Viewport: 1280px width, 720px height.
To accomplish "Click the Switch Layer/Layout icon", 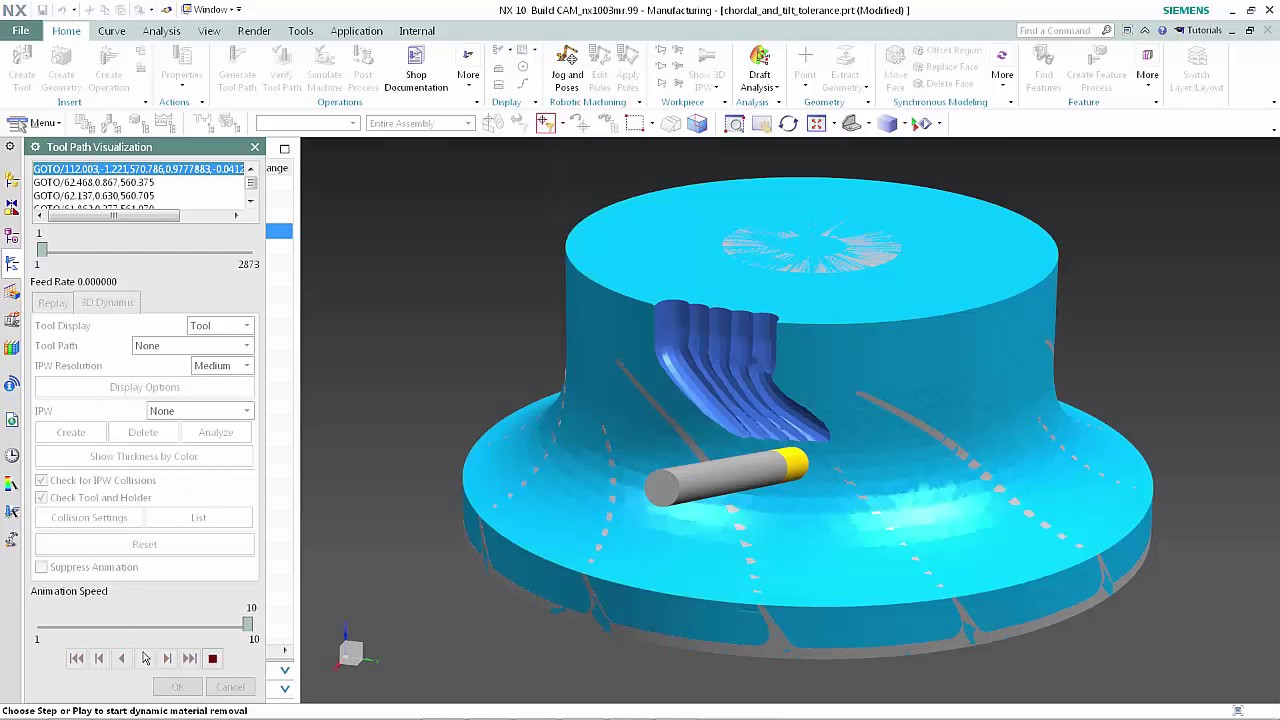I will tap(1196, 69).
